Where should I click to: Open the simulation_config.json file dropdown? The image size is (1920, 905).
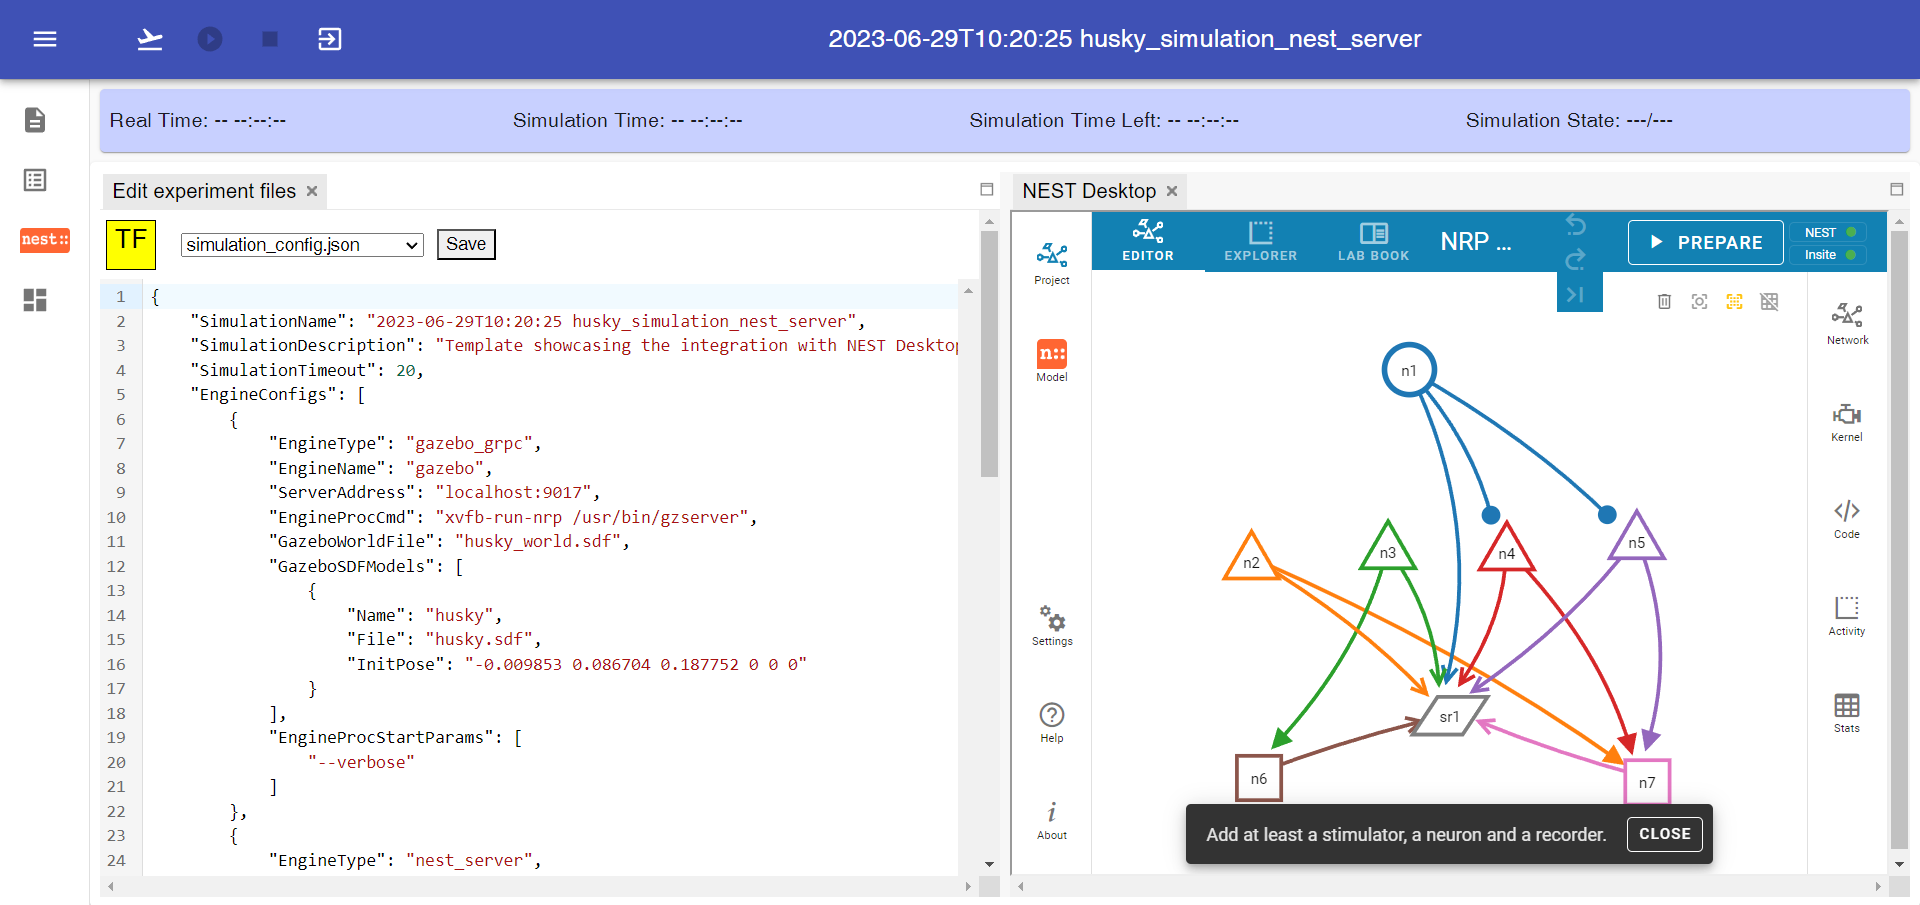click(x=302, y=245)
